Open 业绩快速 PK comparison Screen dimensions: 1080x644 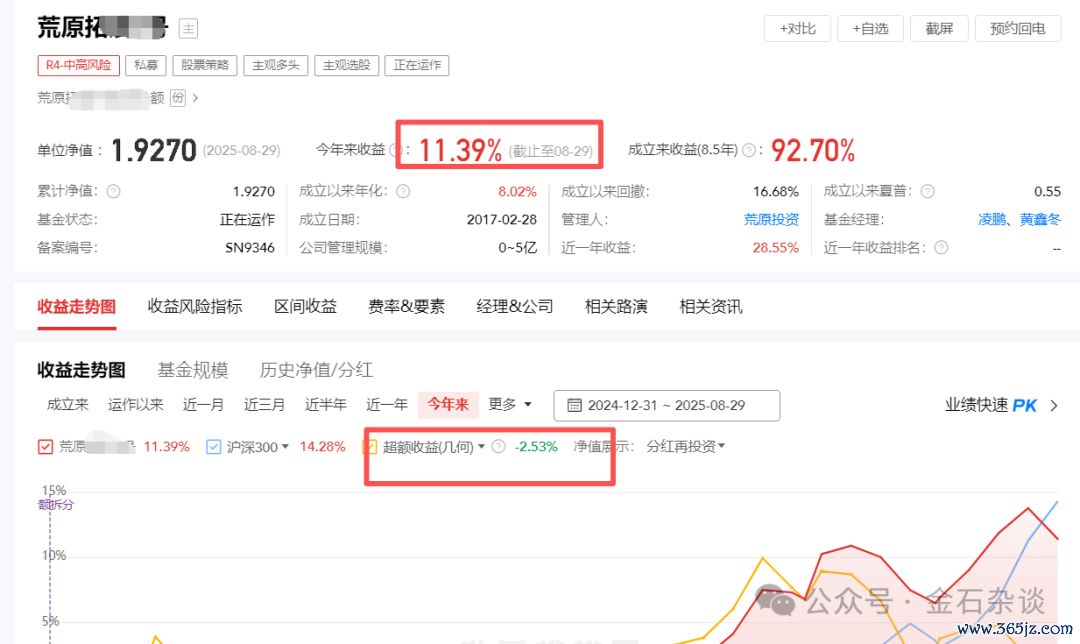pos(990,405)
